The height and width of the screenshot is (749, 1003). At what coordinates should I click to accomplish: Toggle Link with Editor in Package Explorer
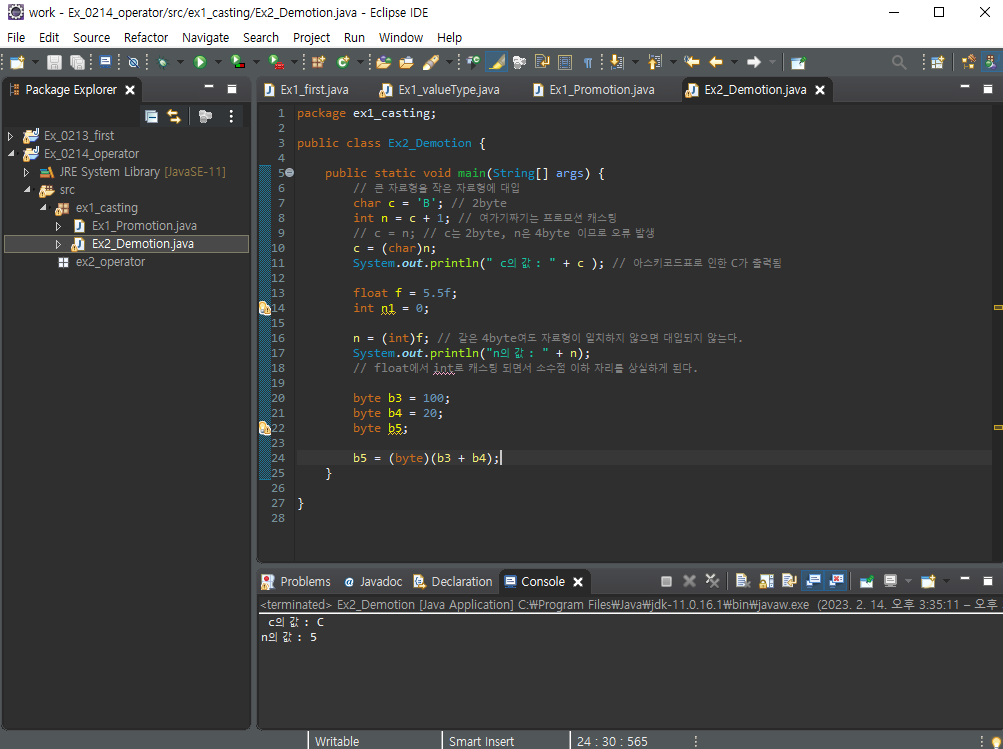(174, 116)
